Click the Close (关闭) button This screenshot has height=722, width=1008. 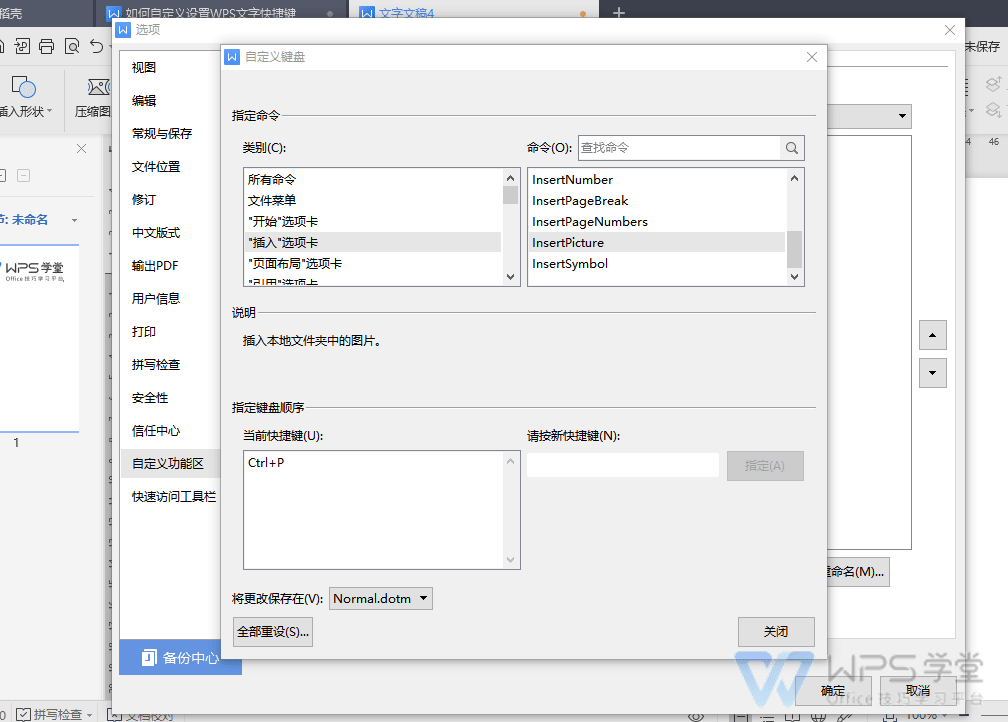pos(776,632)
